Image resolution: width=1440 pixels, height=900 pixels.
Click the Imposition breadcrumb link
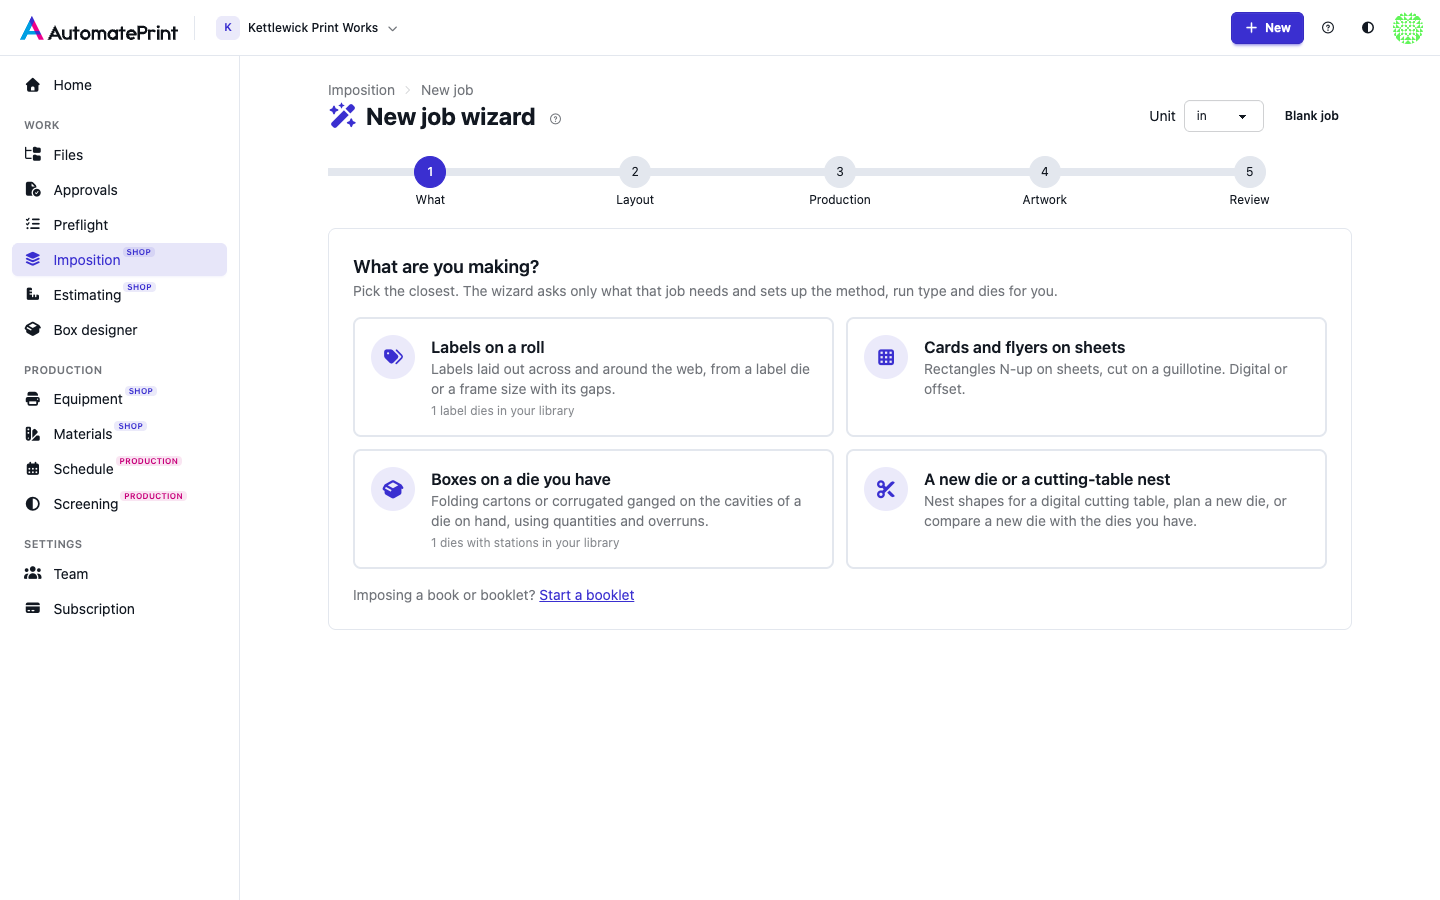pyautogui.click(x=361, y=90)
